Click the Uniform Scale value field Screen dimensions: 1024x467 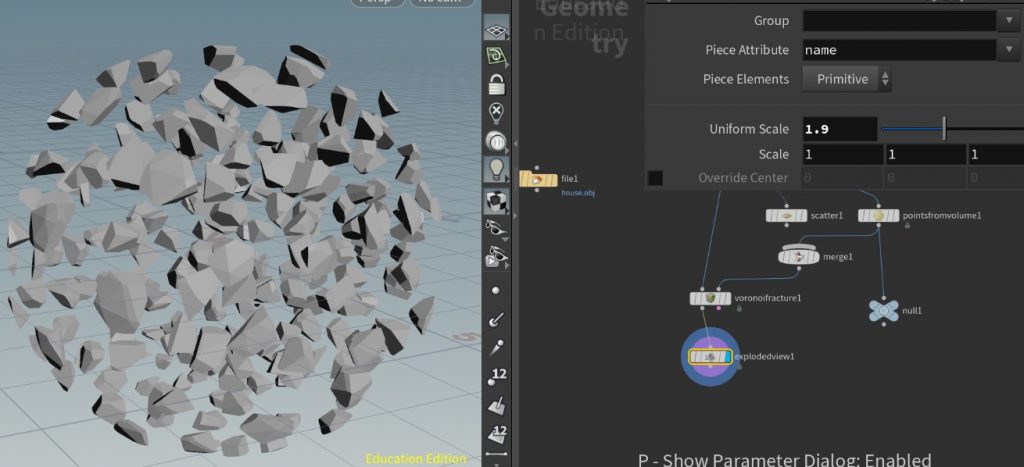[839, 129]
